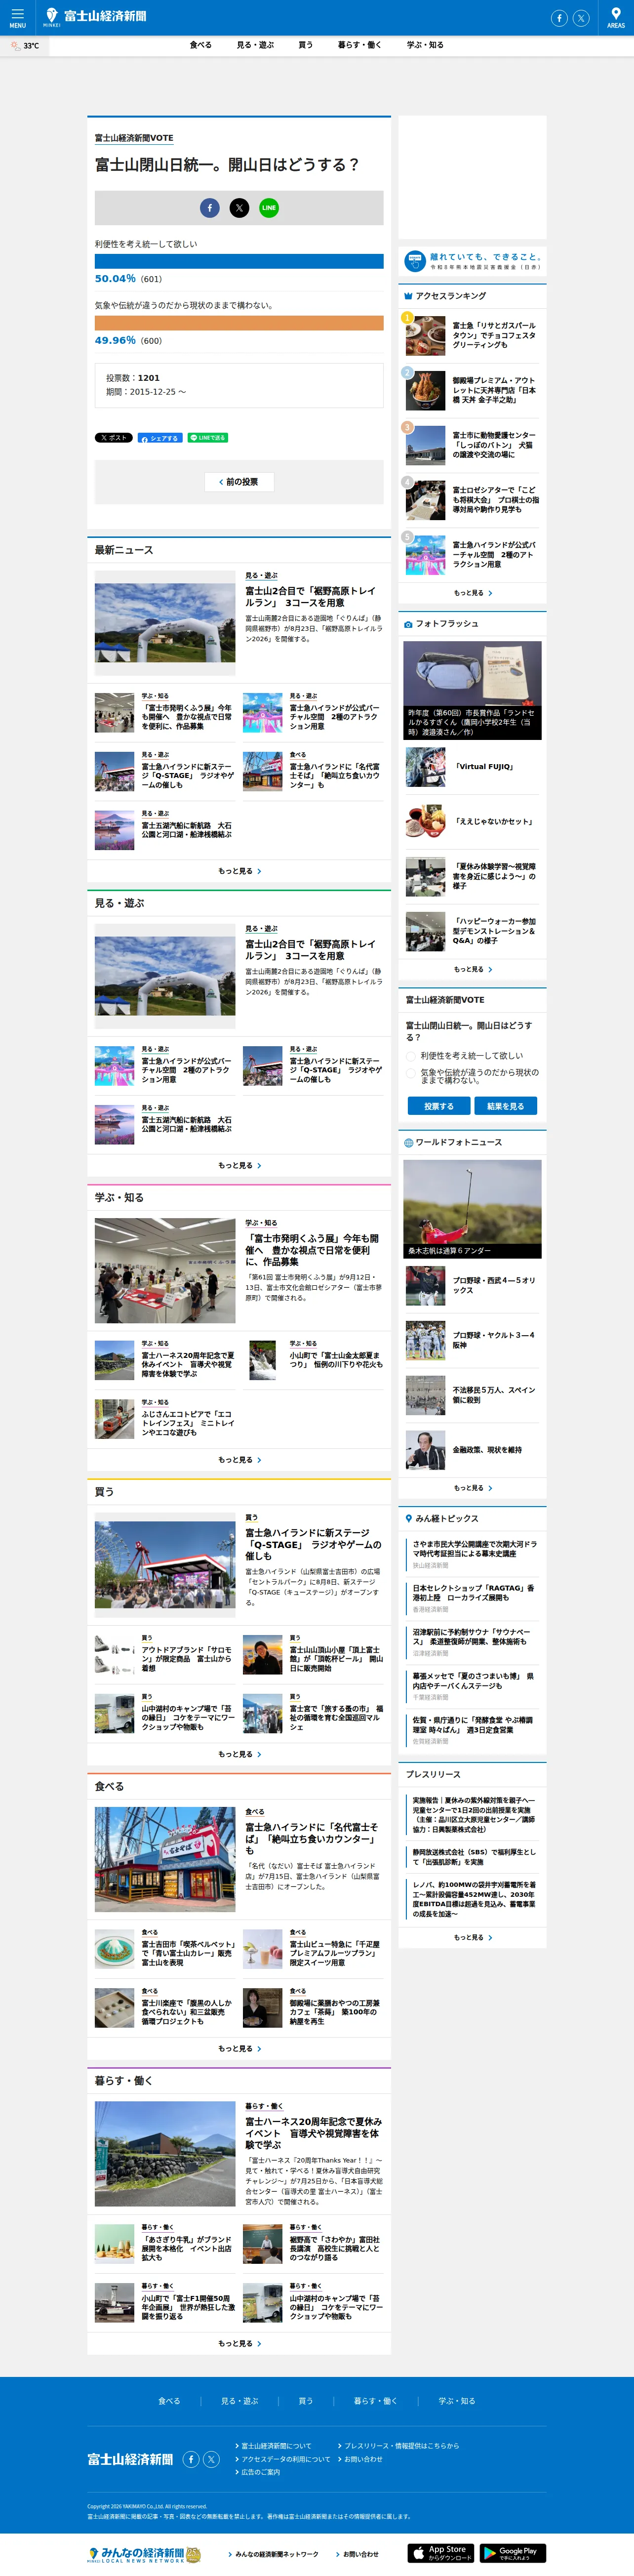Click the blue シェアする Facebook button
The height and width of the screenshot is (2576, 634).
[x=159, y=438]
